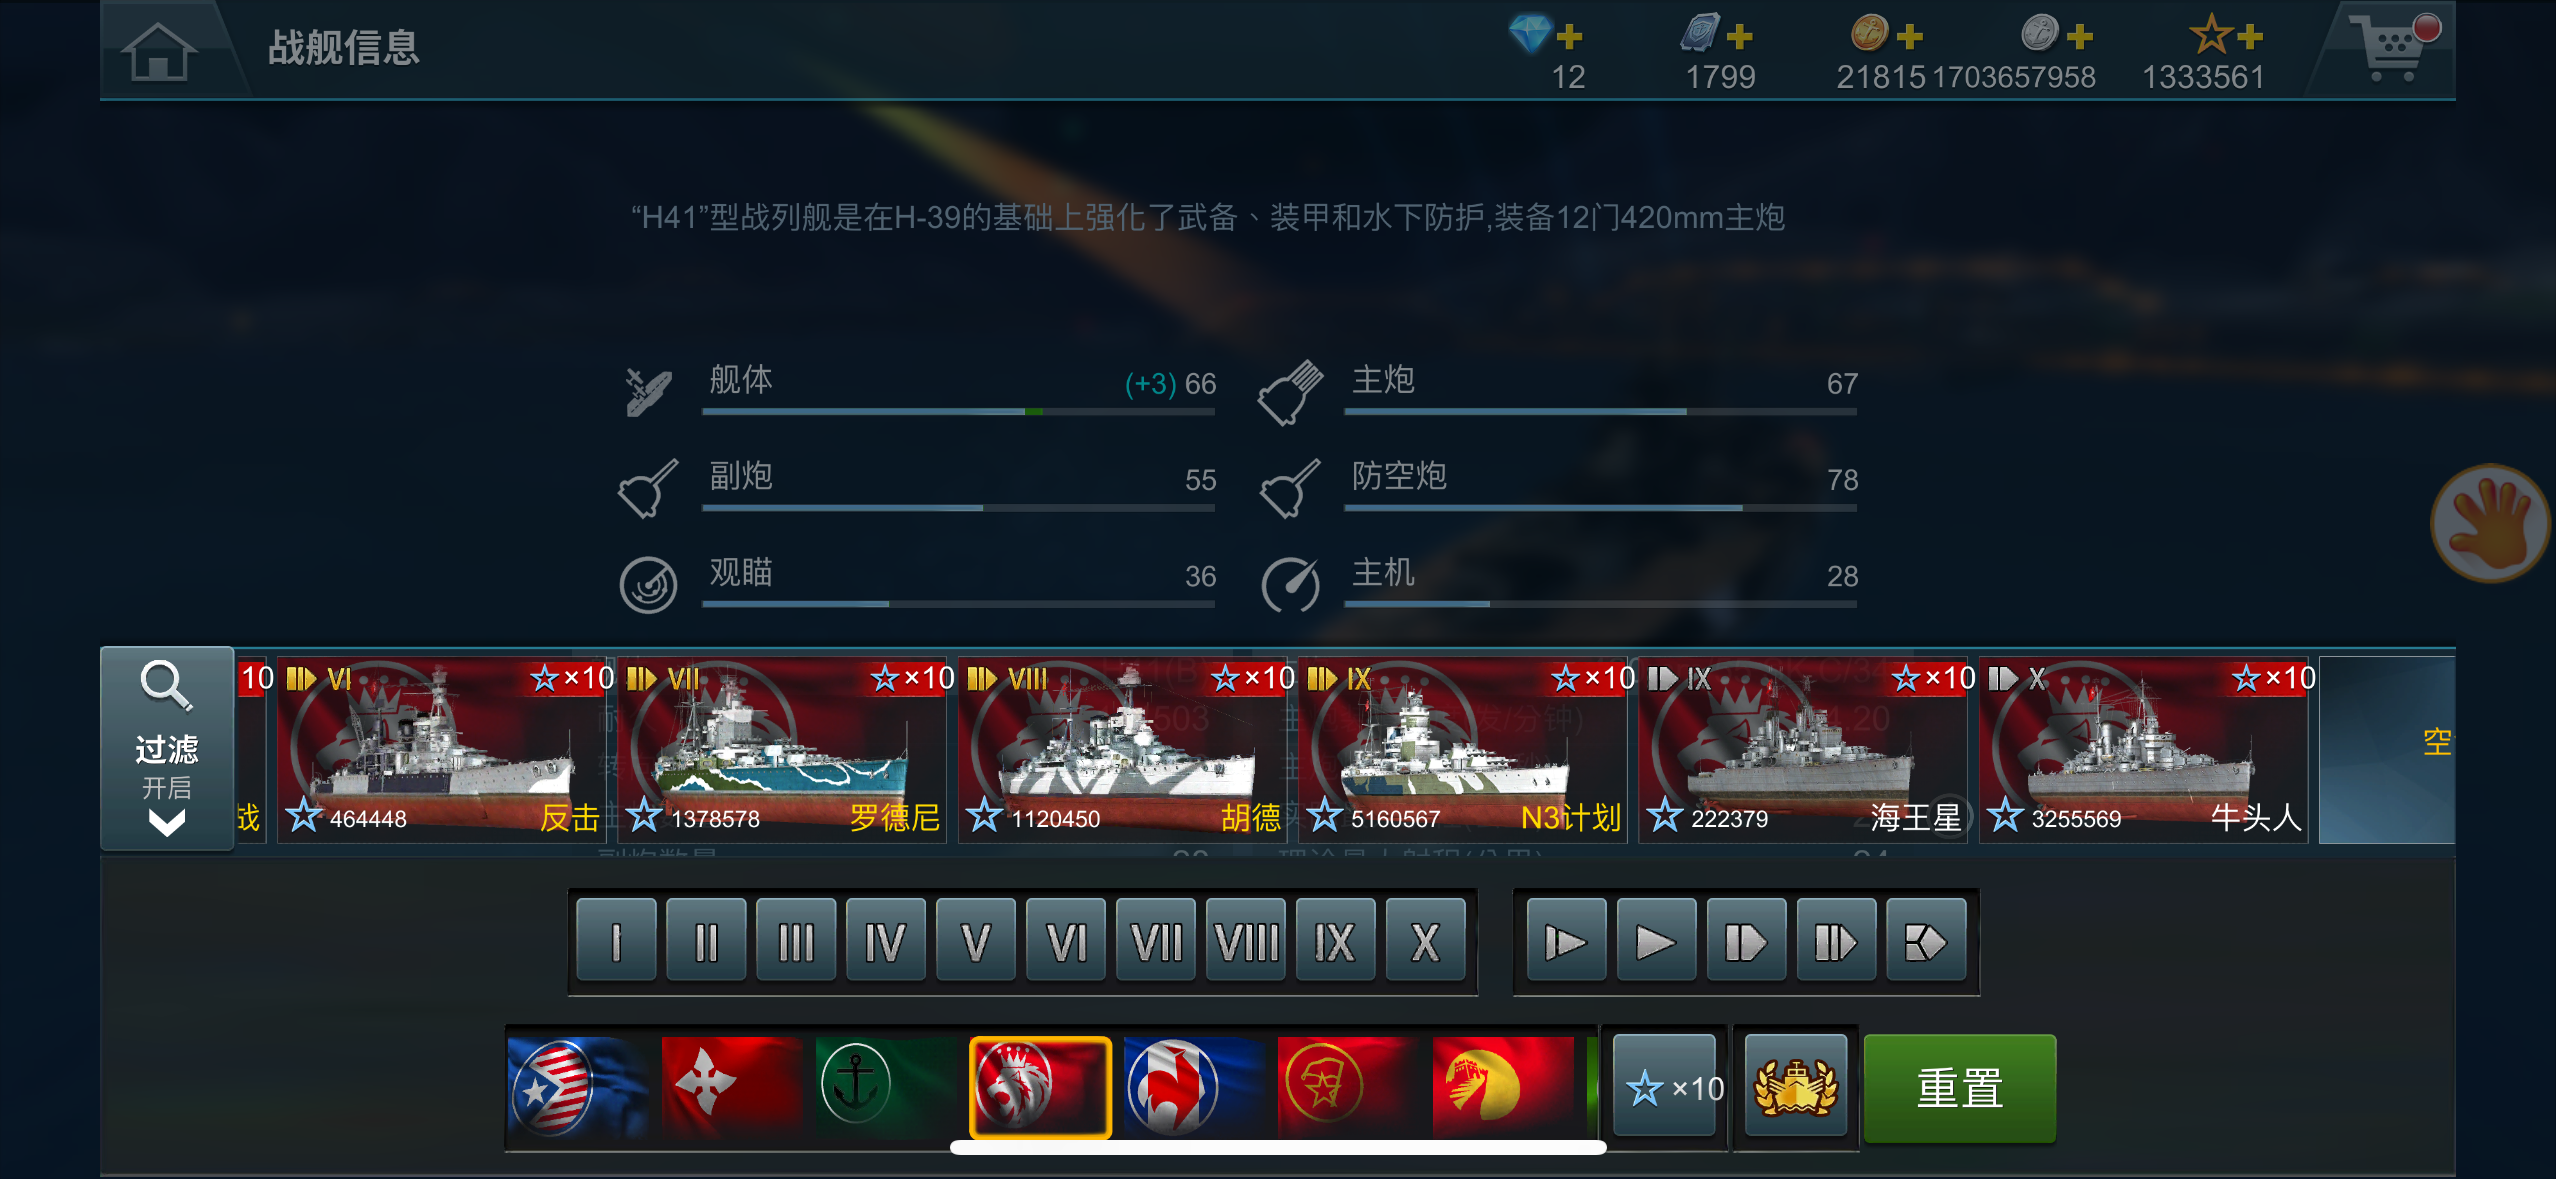2556x1179 pixels.
Task: Add more diamonds with the plus icon
Action: coord(1570,37)
